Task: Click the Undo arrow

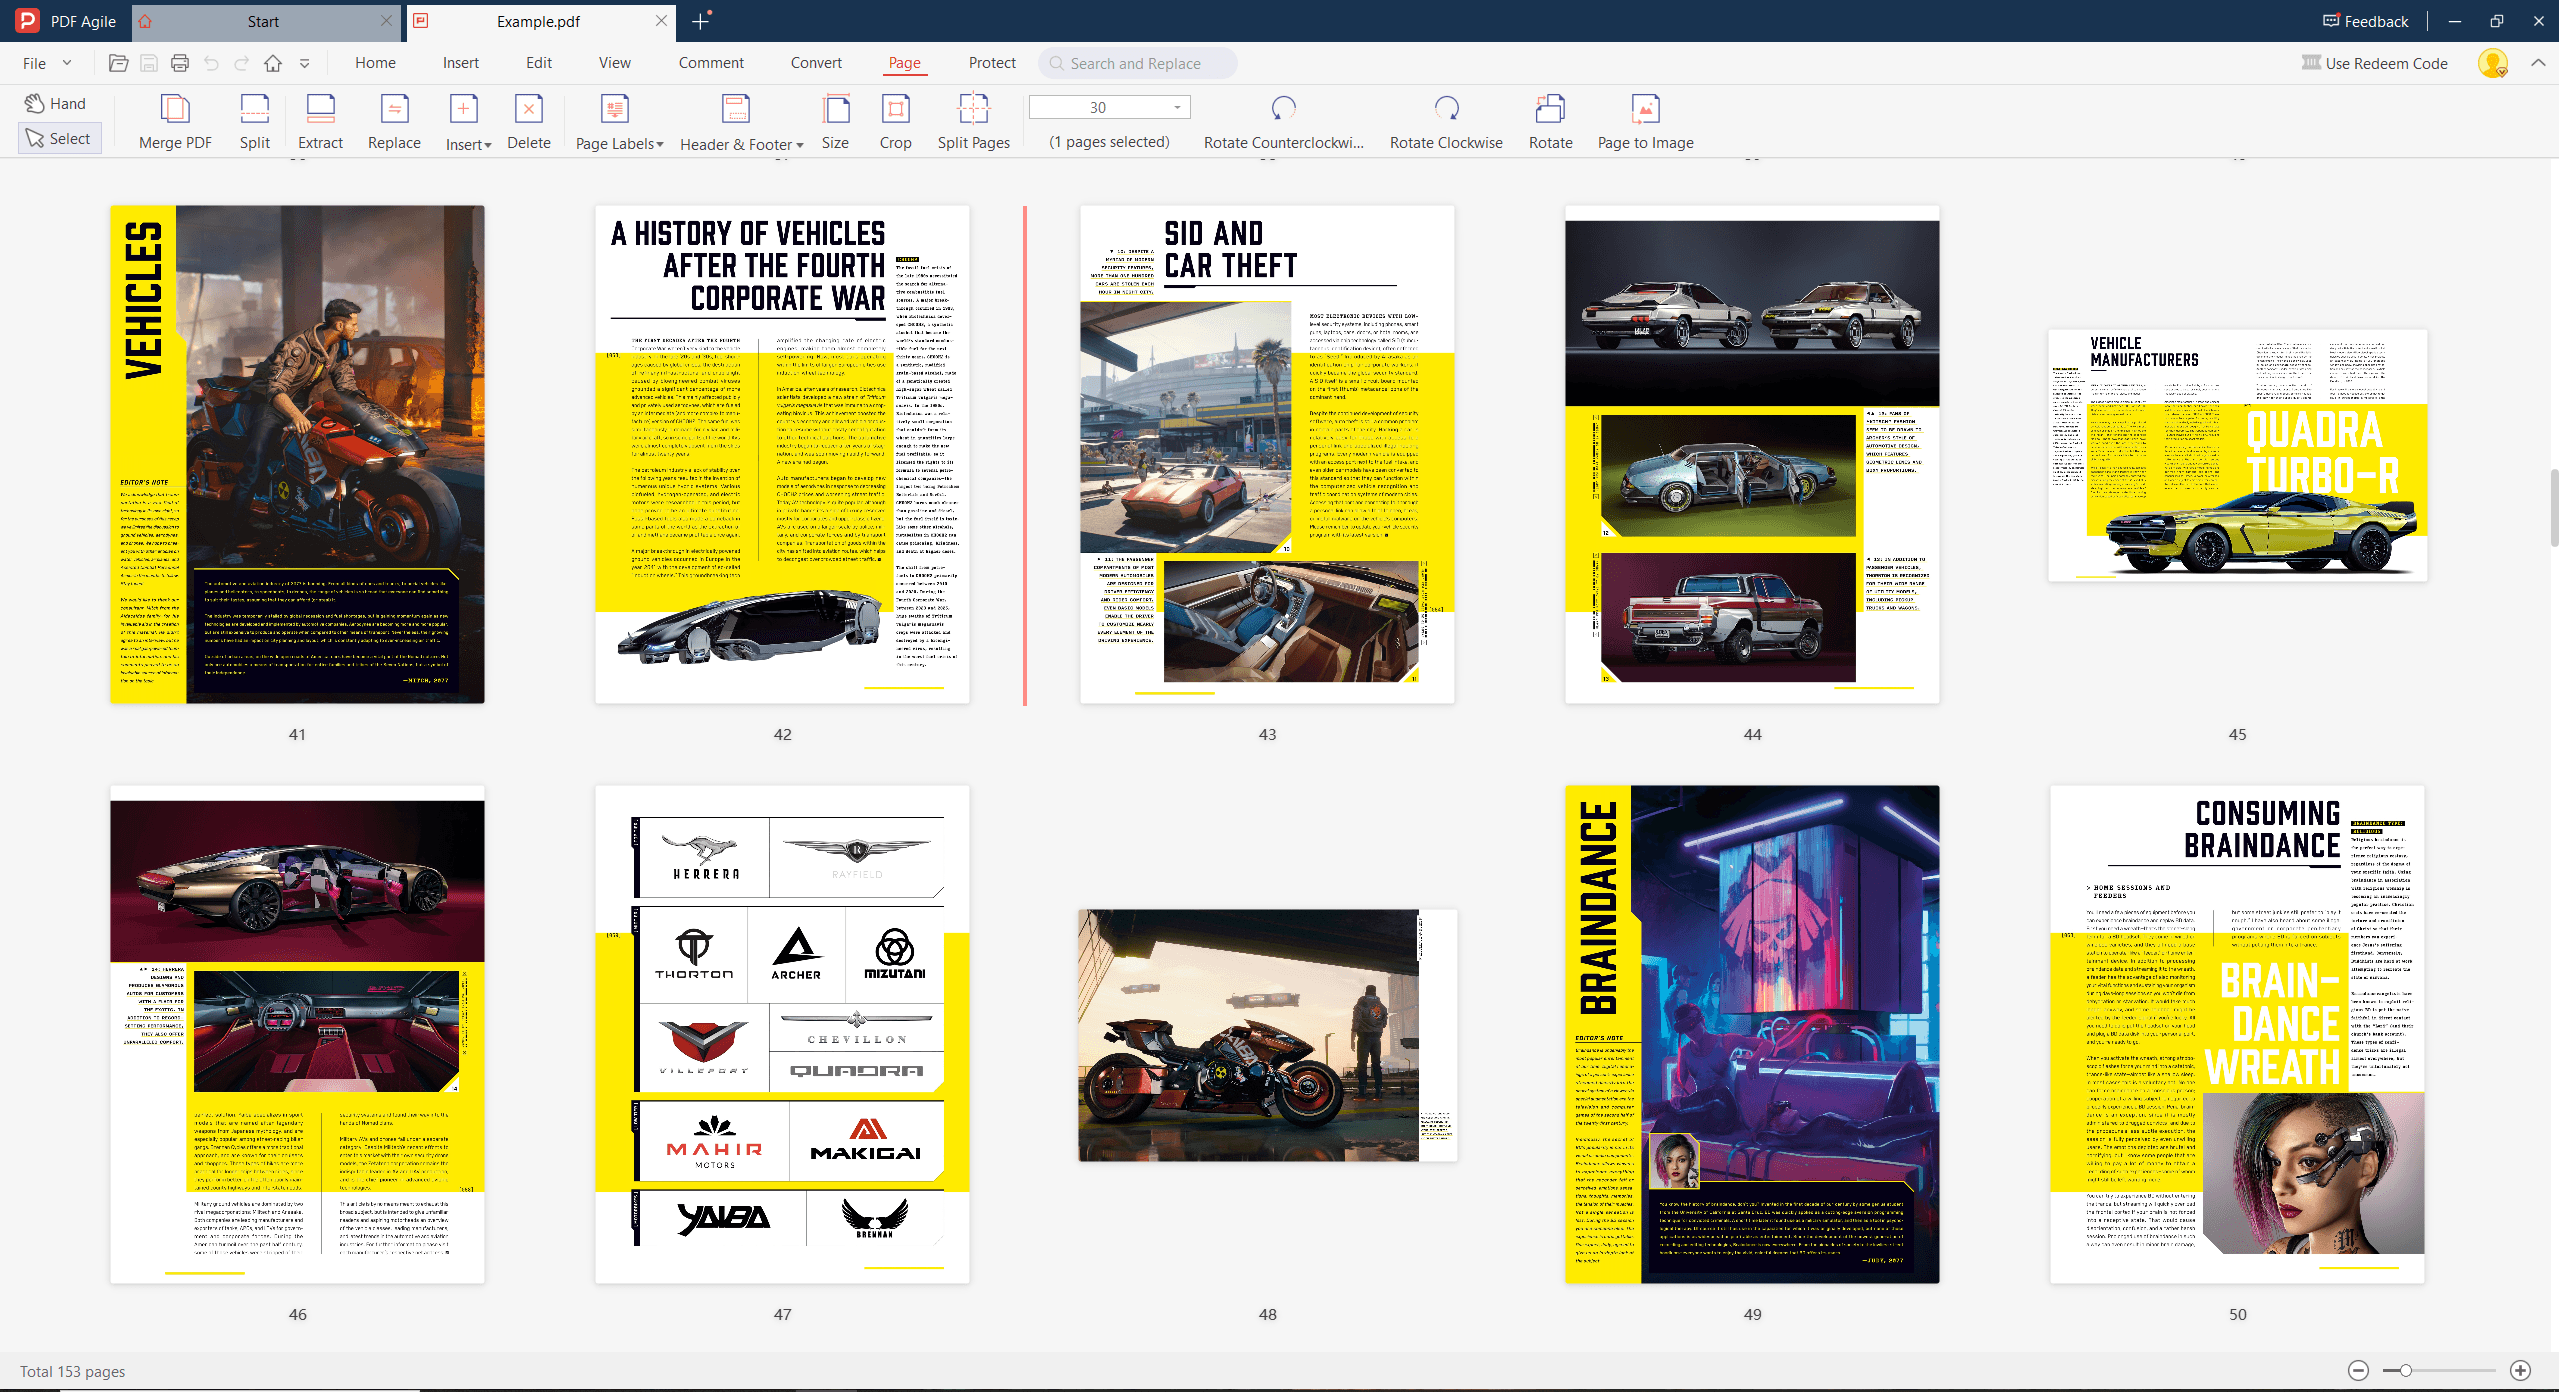Action: click(211, 63)
